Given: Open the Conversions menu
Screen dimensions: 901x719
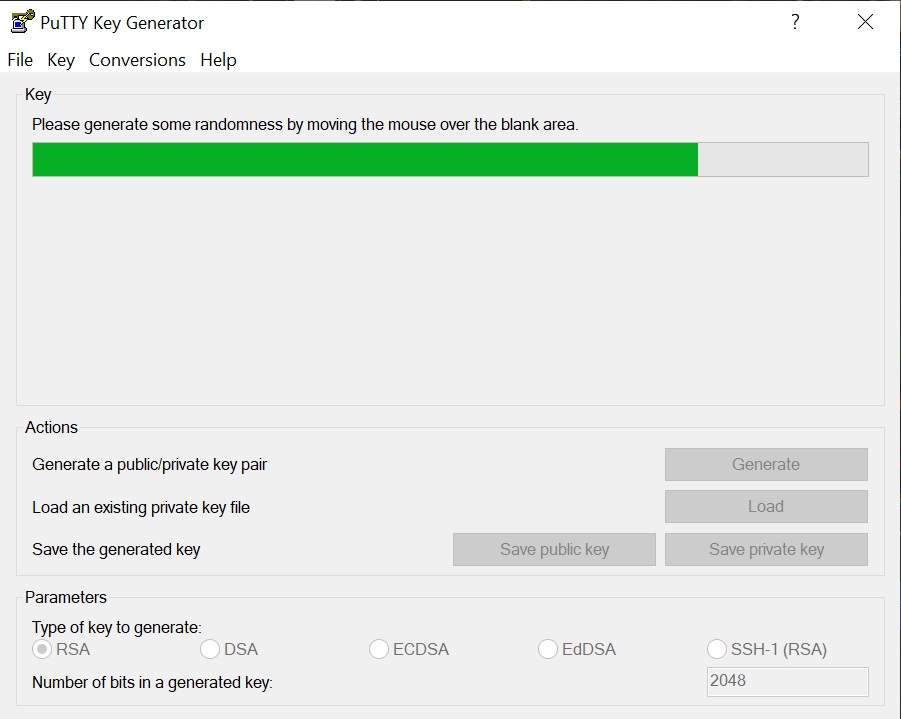Looking at the screenshot, I should click(x=137, y=60).
